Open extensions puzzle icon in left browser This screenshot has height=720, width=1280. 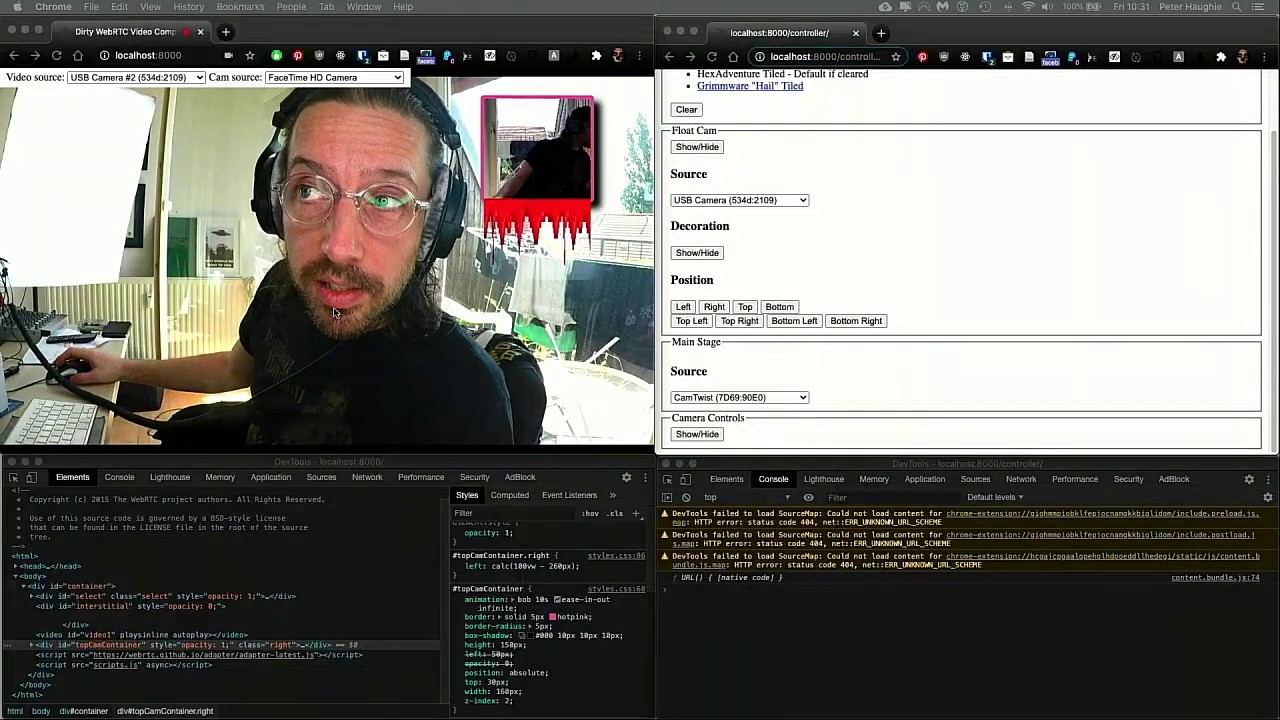(x=596, y=56)
